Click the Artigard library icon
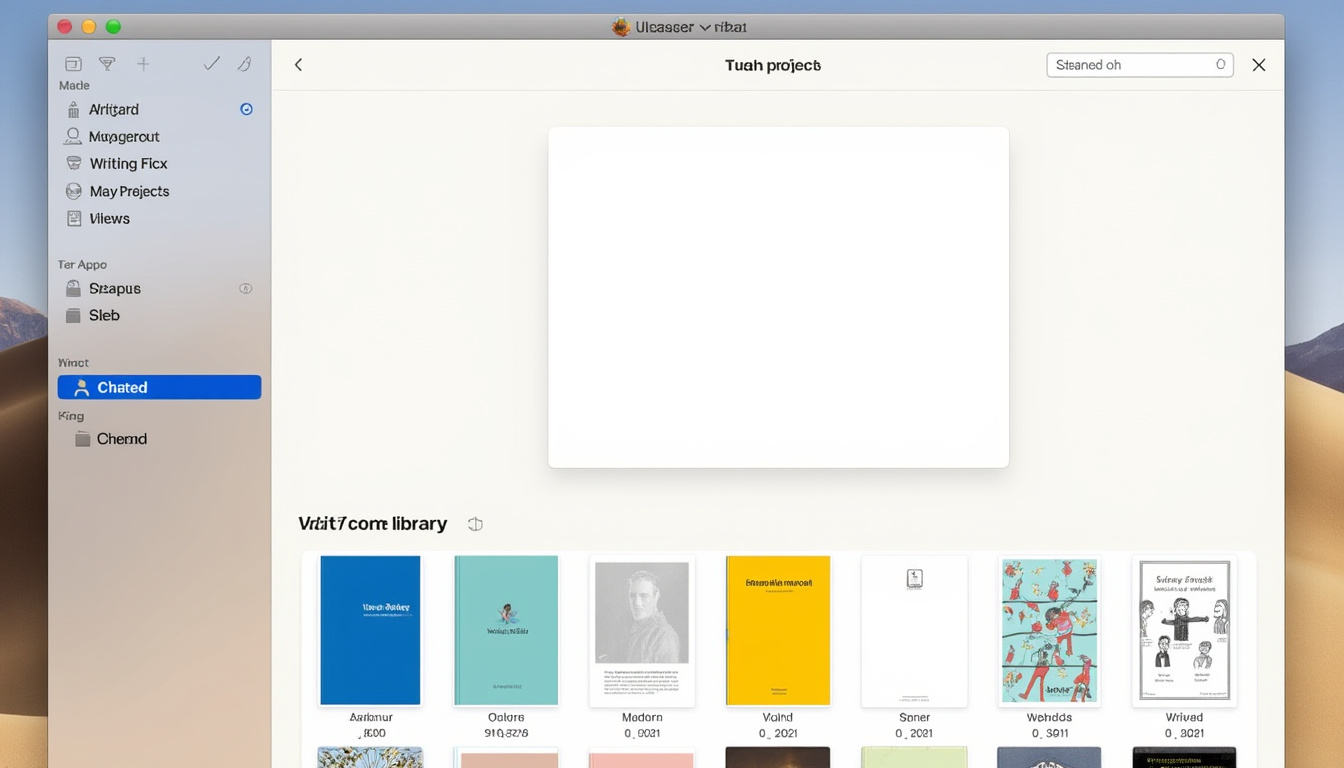 [75, 109]
